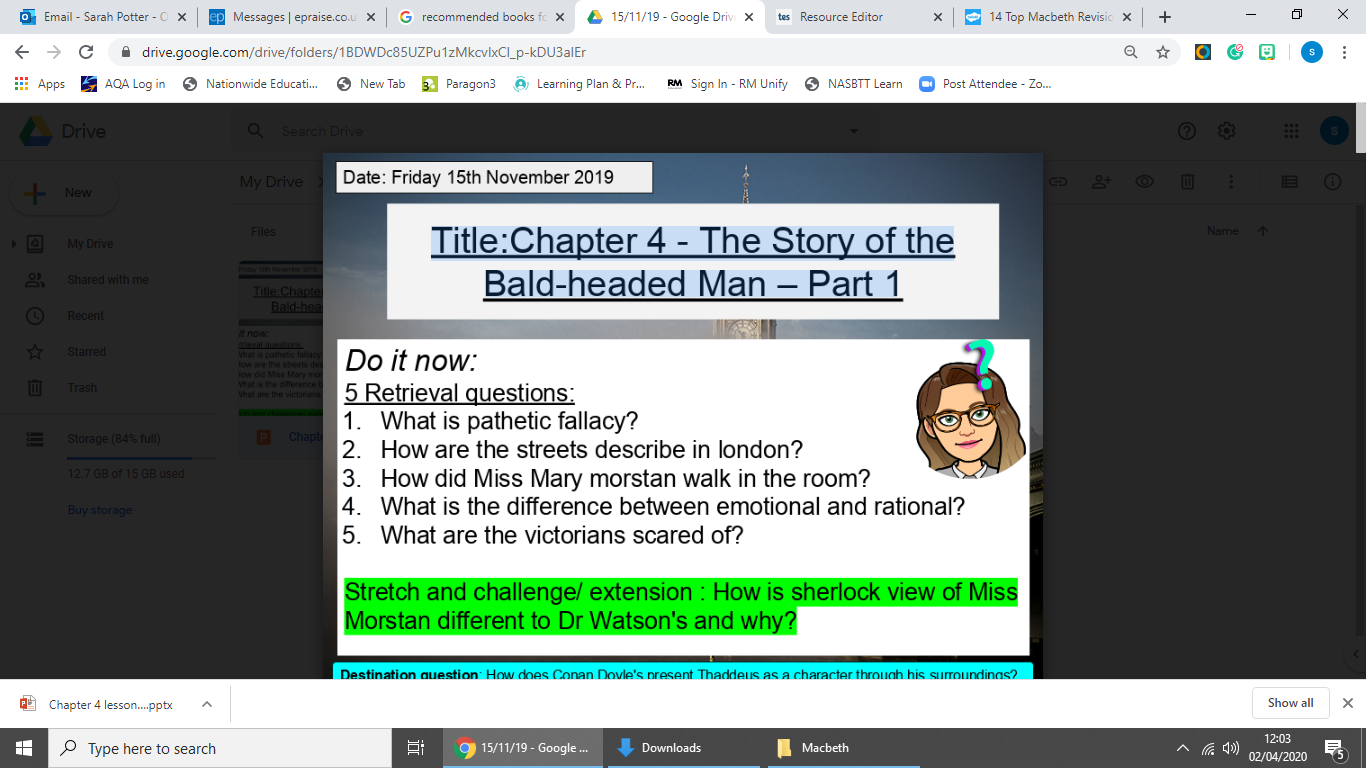Open Trash in the Drive sidebar
Image resolution: width=1366 pixels, height=768 pixels.
click(82, 388)
